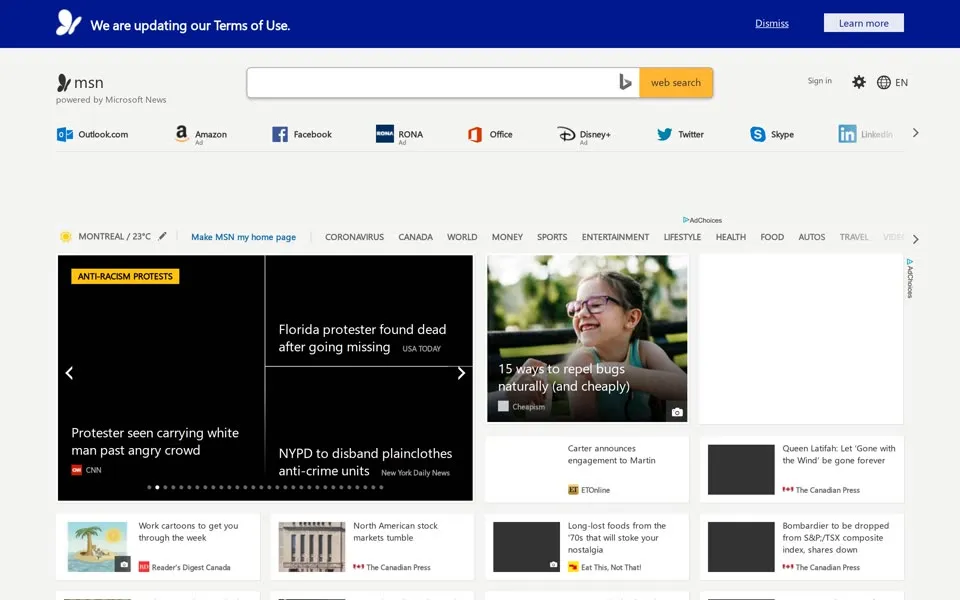Viewport: 960px width, 600px height.
Task: Open the Disney+ shortcut
Action: [583, 134]
